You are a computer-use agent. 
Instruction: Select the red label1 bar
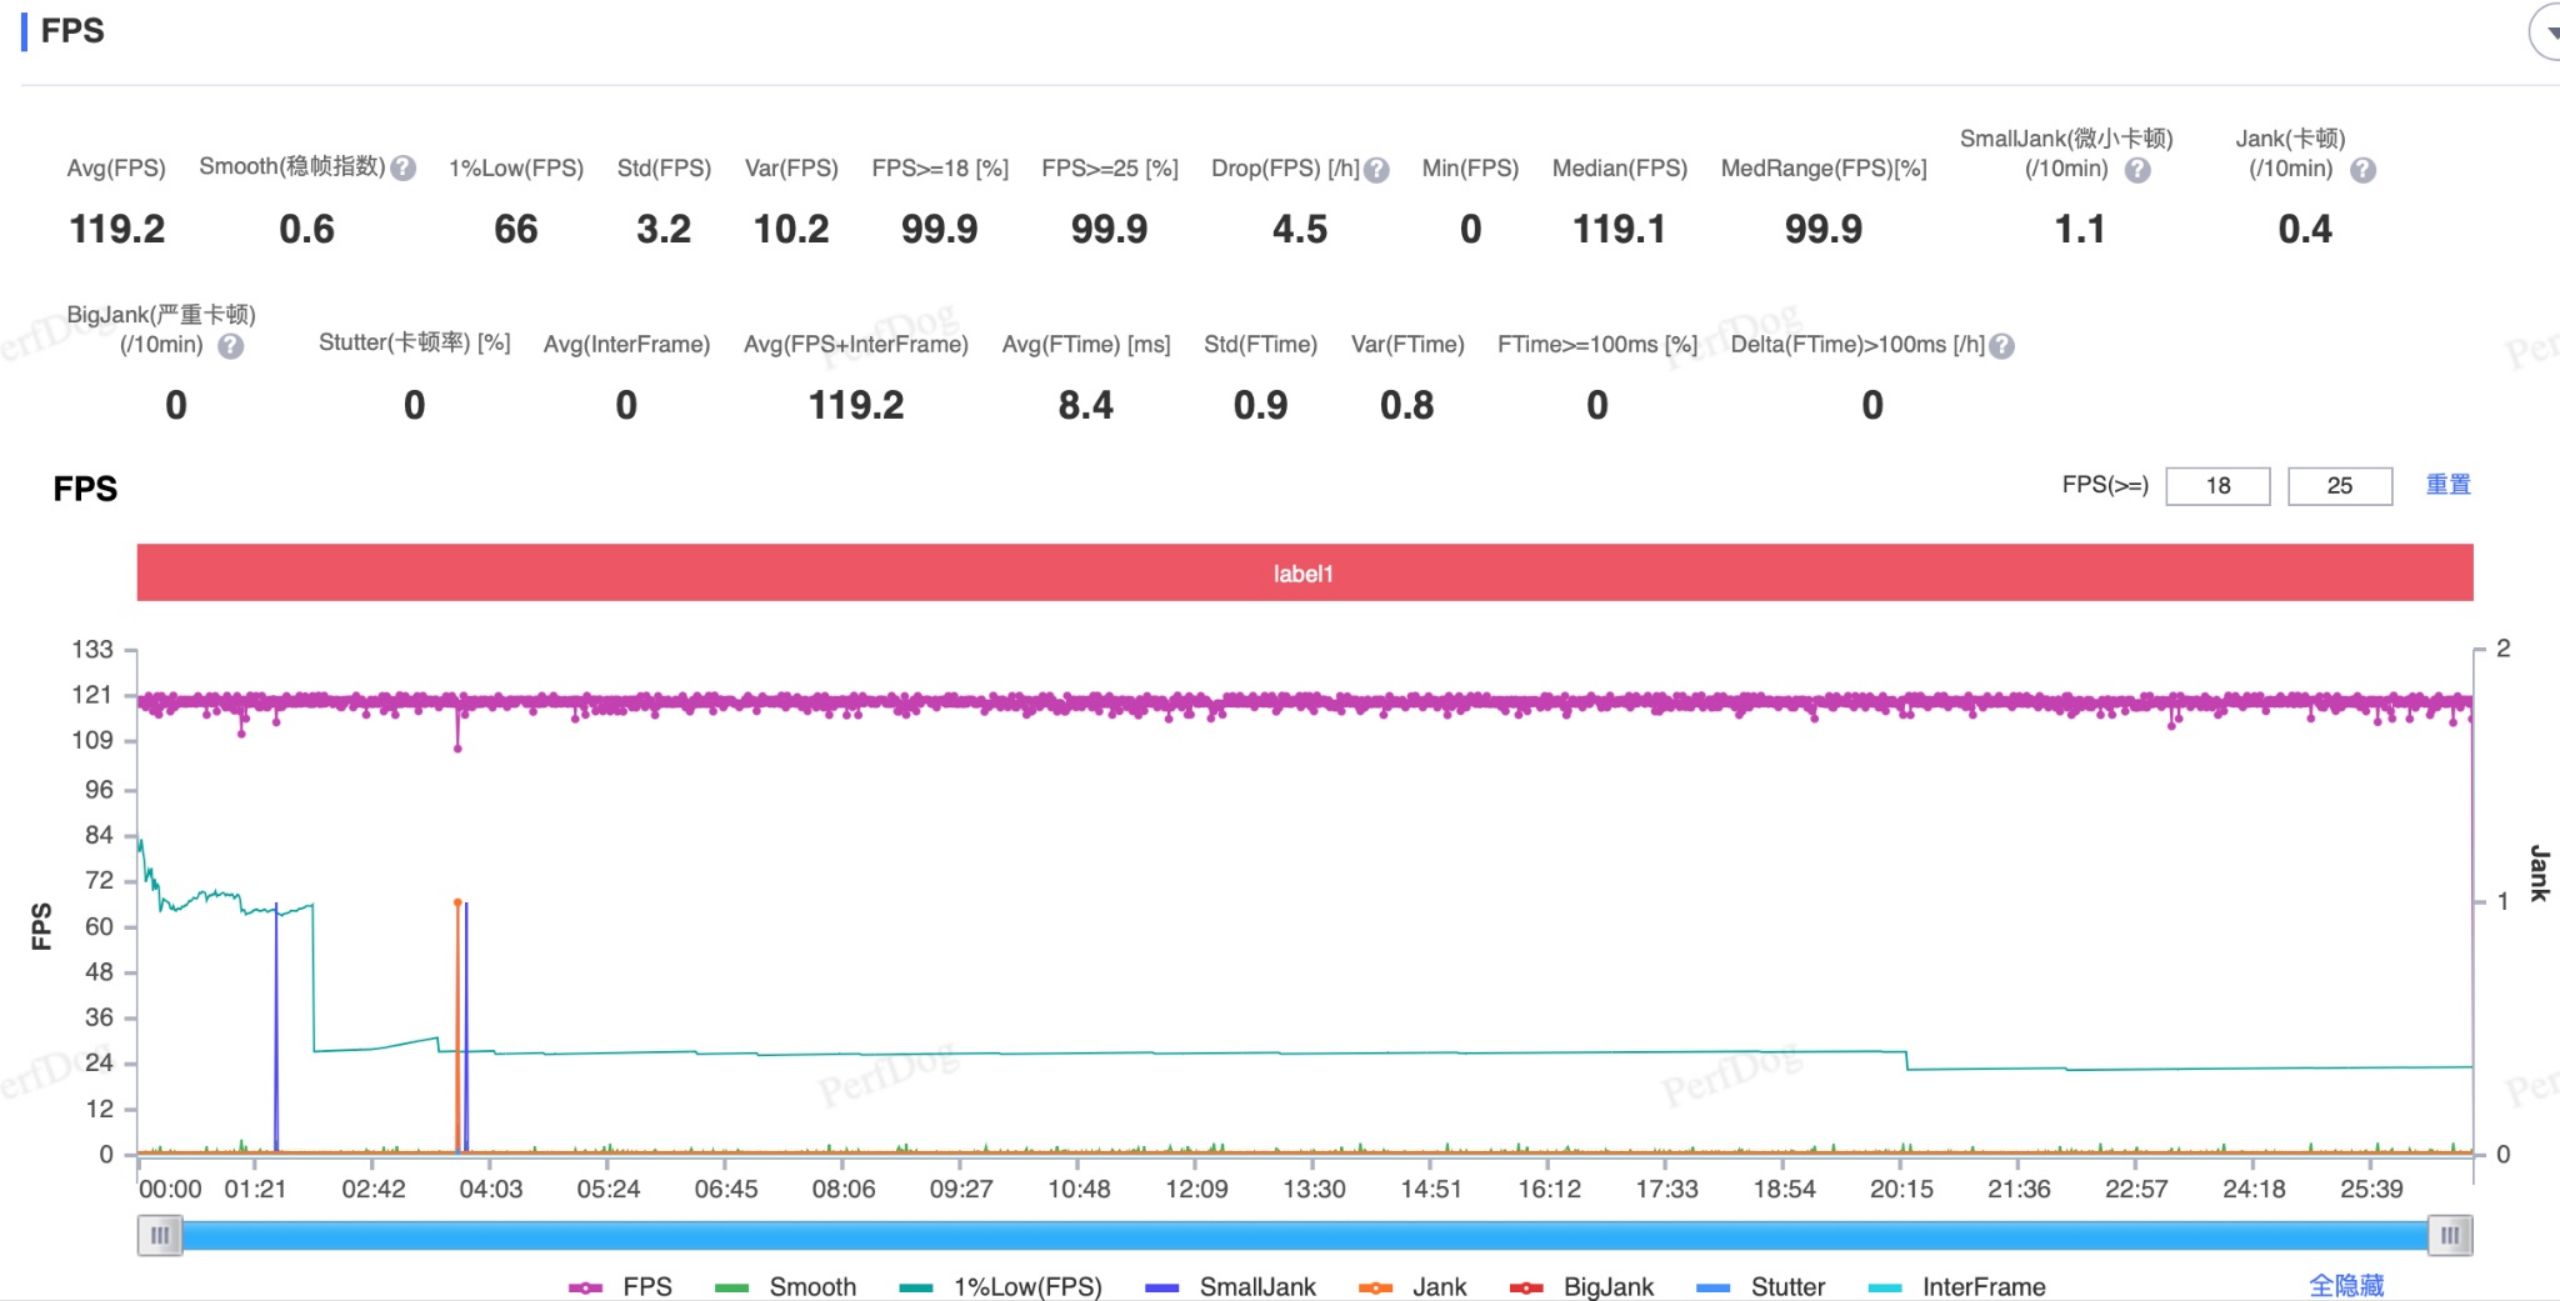click(x=1305, y=573)
